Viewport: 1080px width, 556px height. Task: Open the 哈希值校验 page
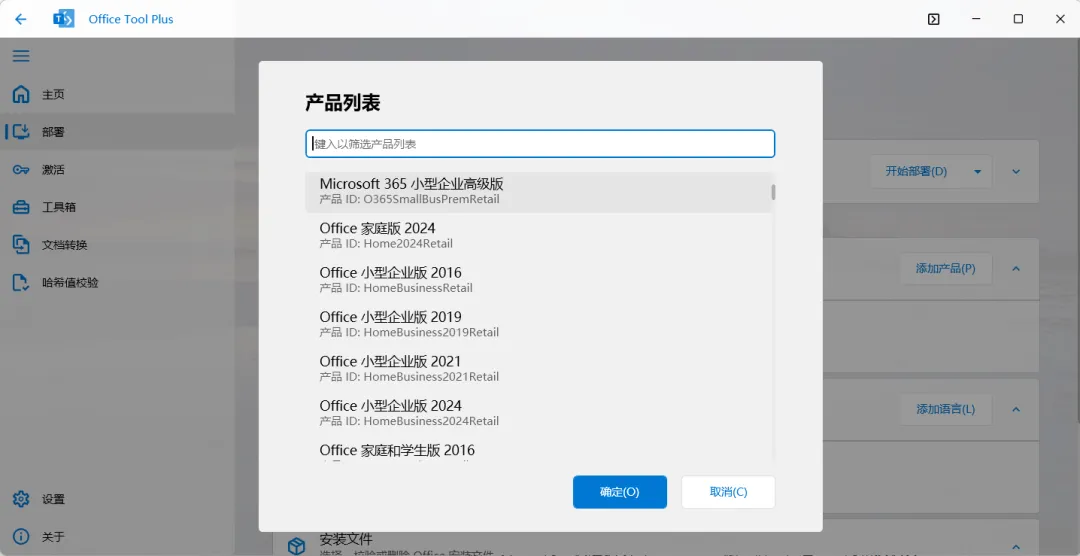point(117,282)
